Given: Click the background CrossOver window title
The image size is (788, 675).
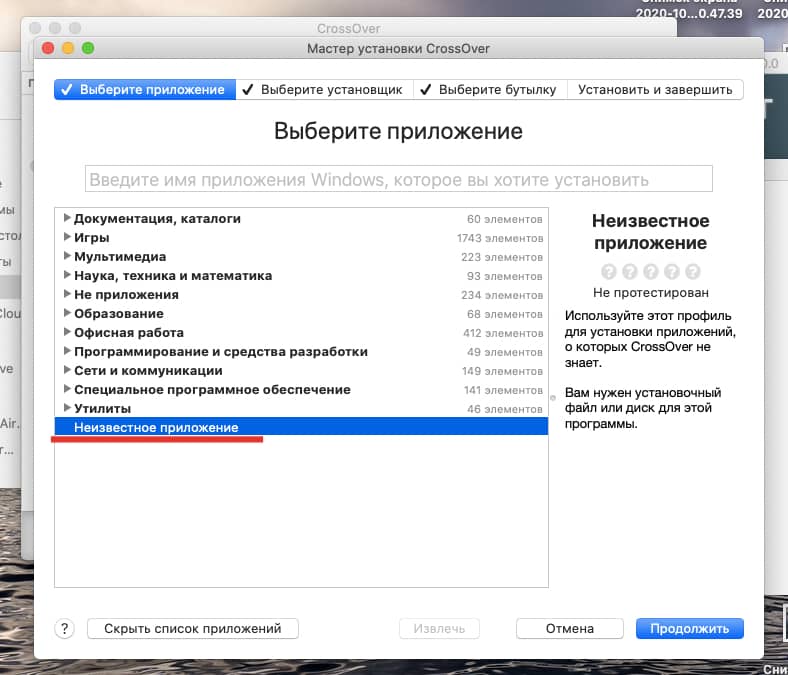Looking at the screenshot, I should [348, 28].
